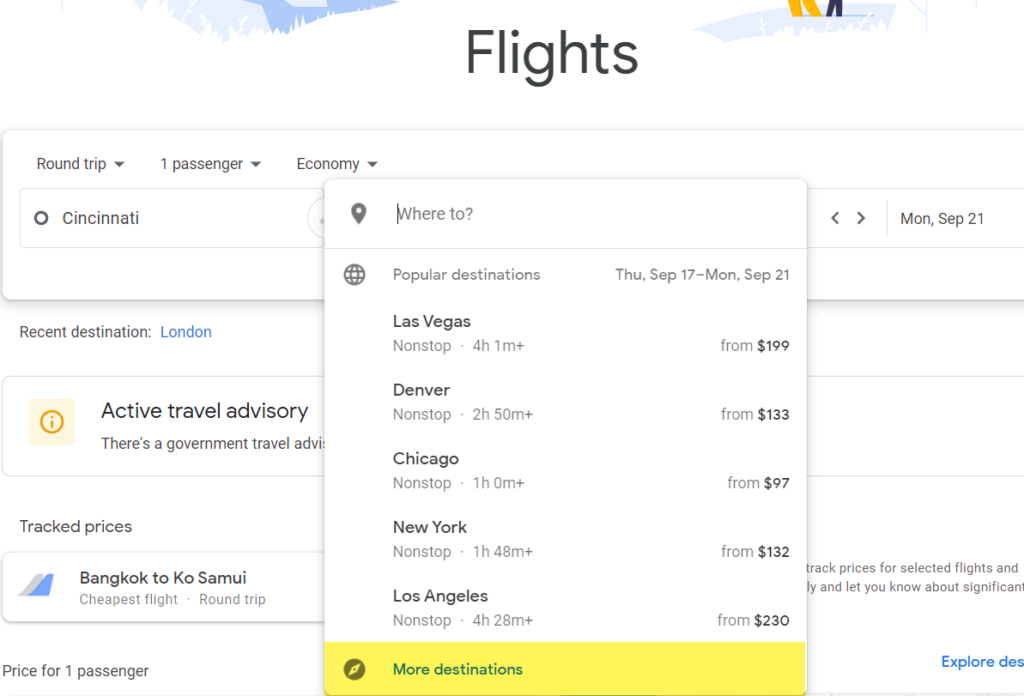
Task: Click the origin circle icon beside Cincinnati
Action: pos(41,218)
